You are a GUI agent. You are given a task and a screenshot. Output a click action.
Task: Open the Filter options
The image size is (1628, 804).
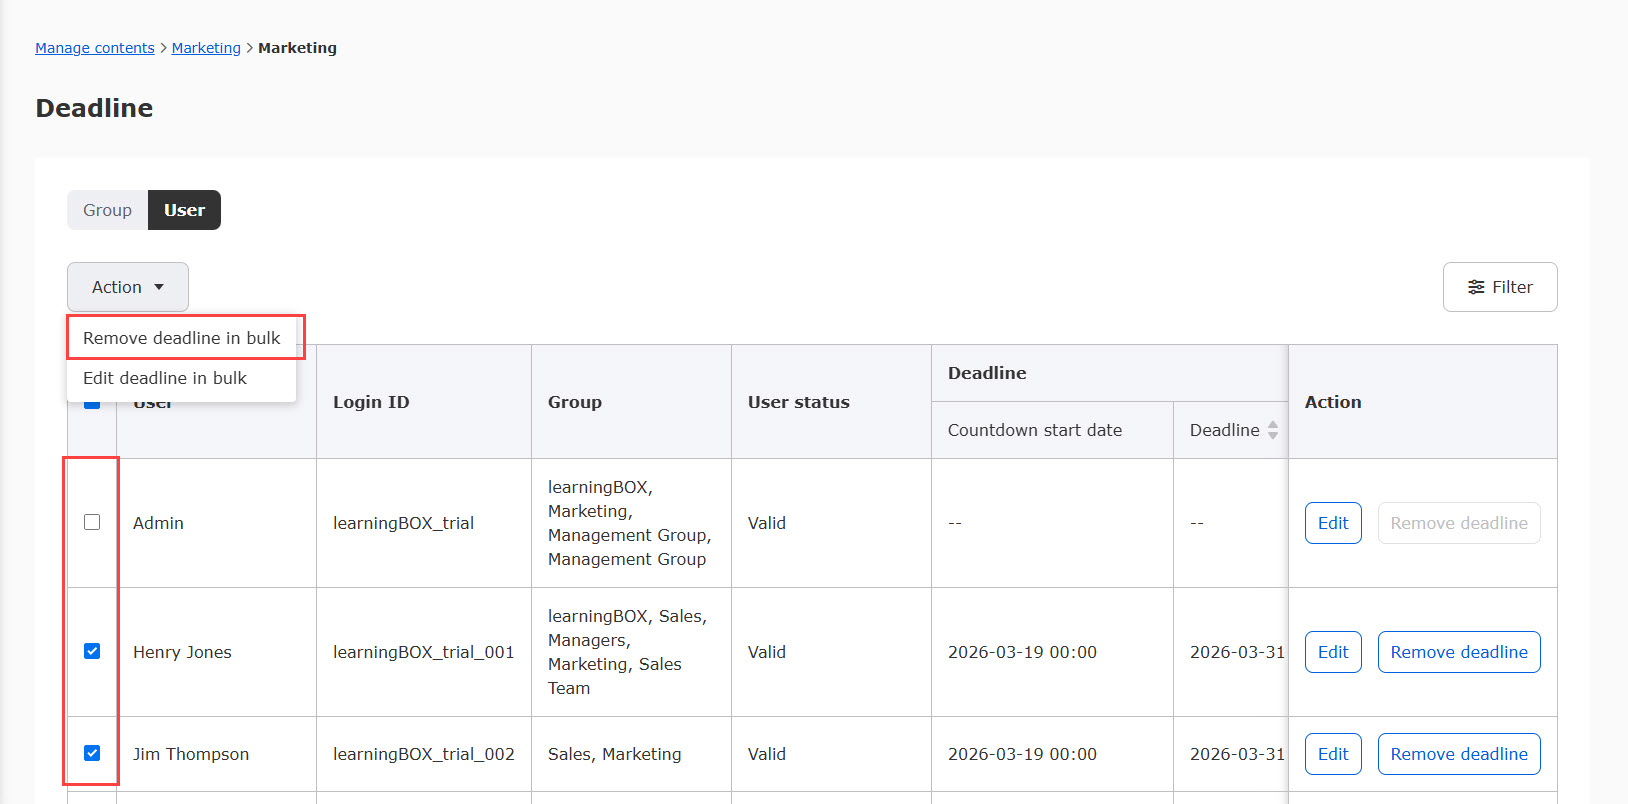[1499, 287]
